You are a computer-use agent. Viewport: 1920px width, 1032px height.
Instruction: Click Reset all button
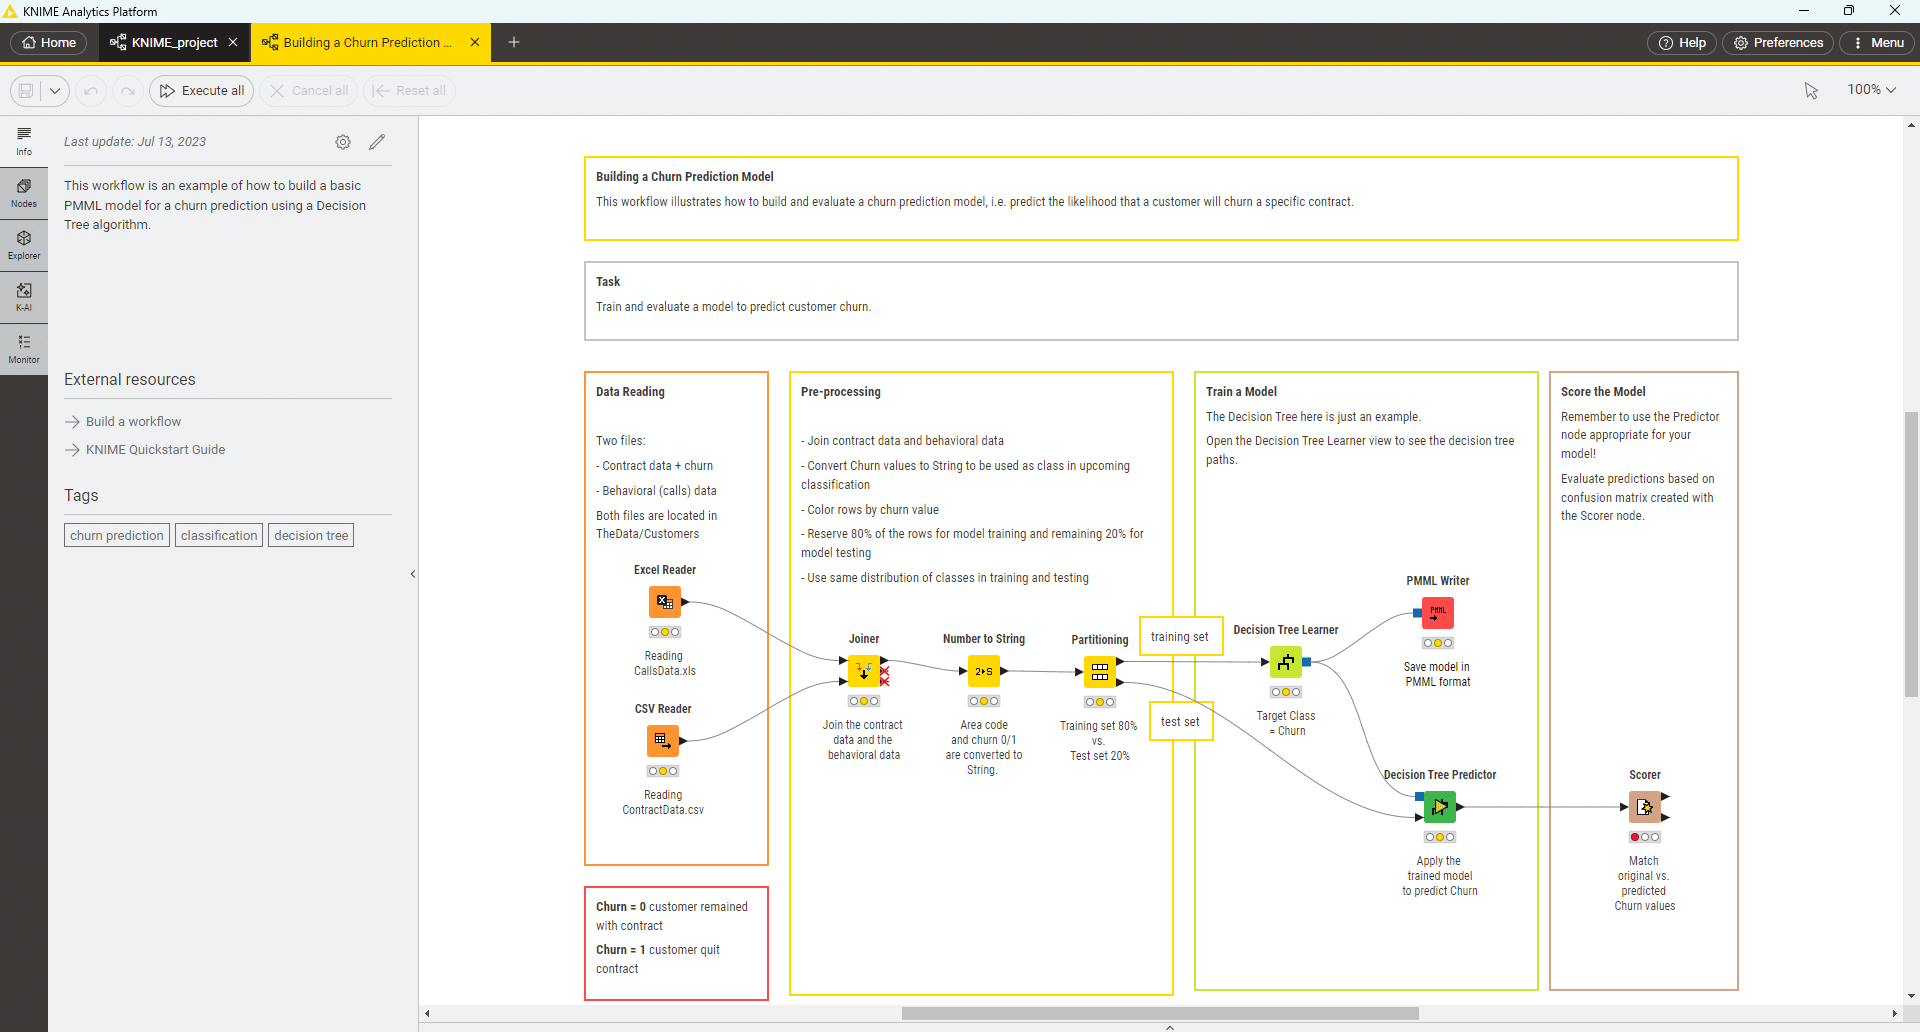(x=409, y=91)
